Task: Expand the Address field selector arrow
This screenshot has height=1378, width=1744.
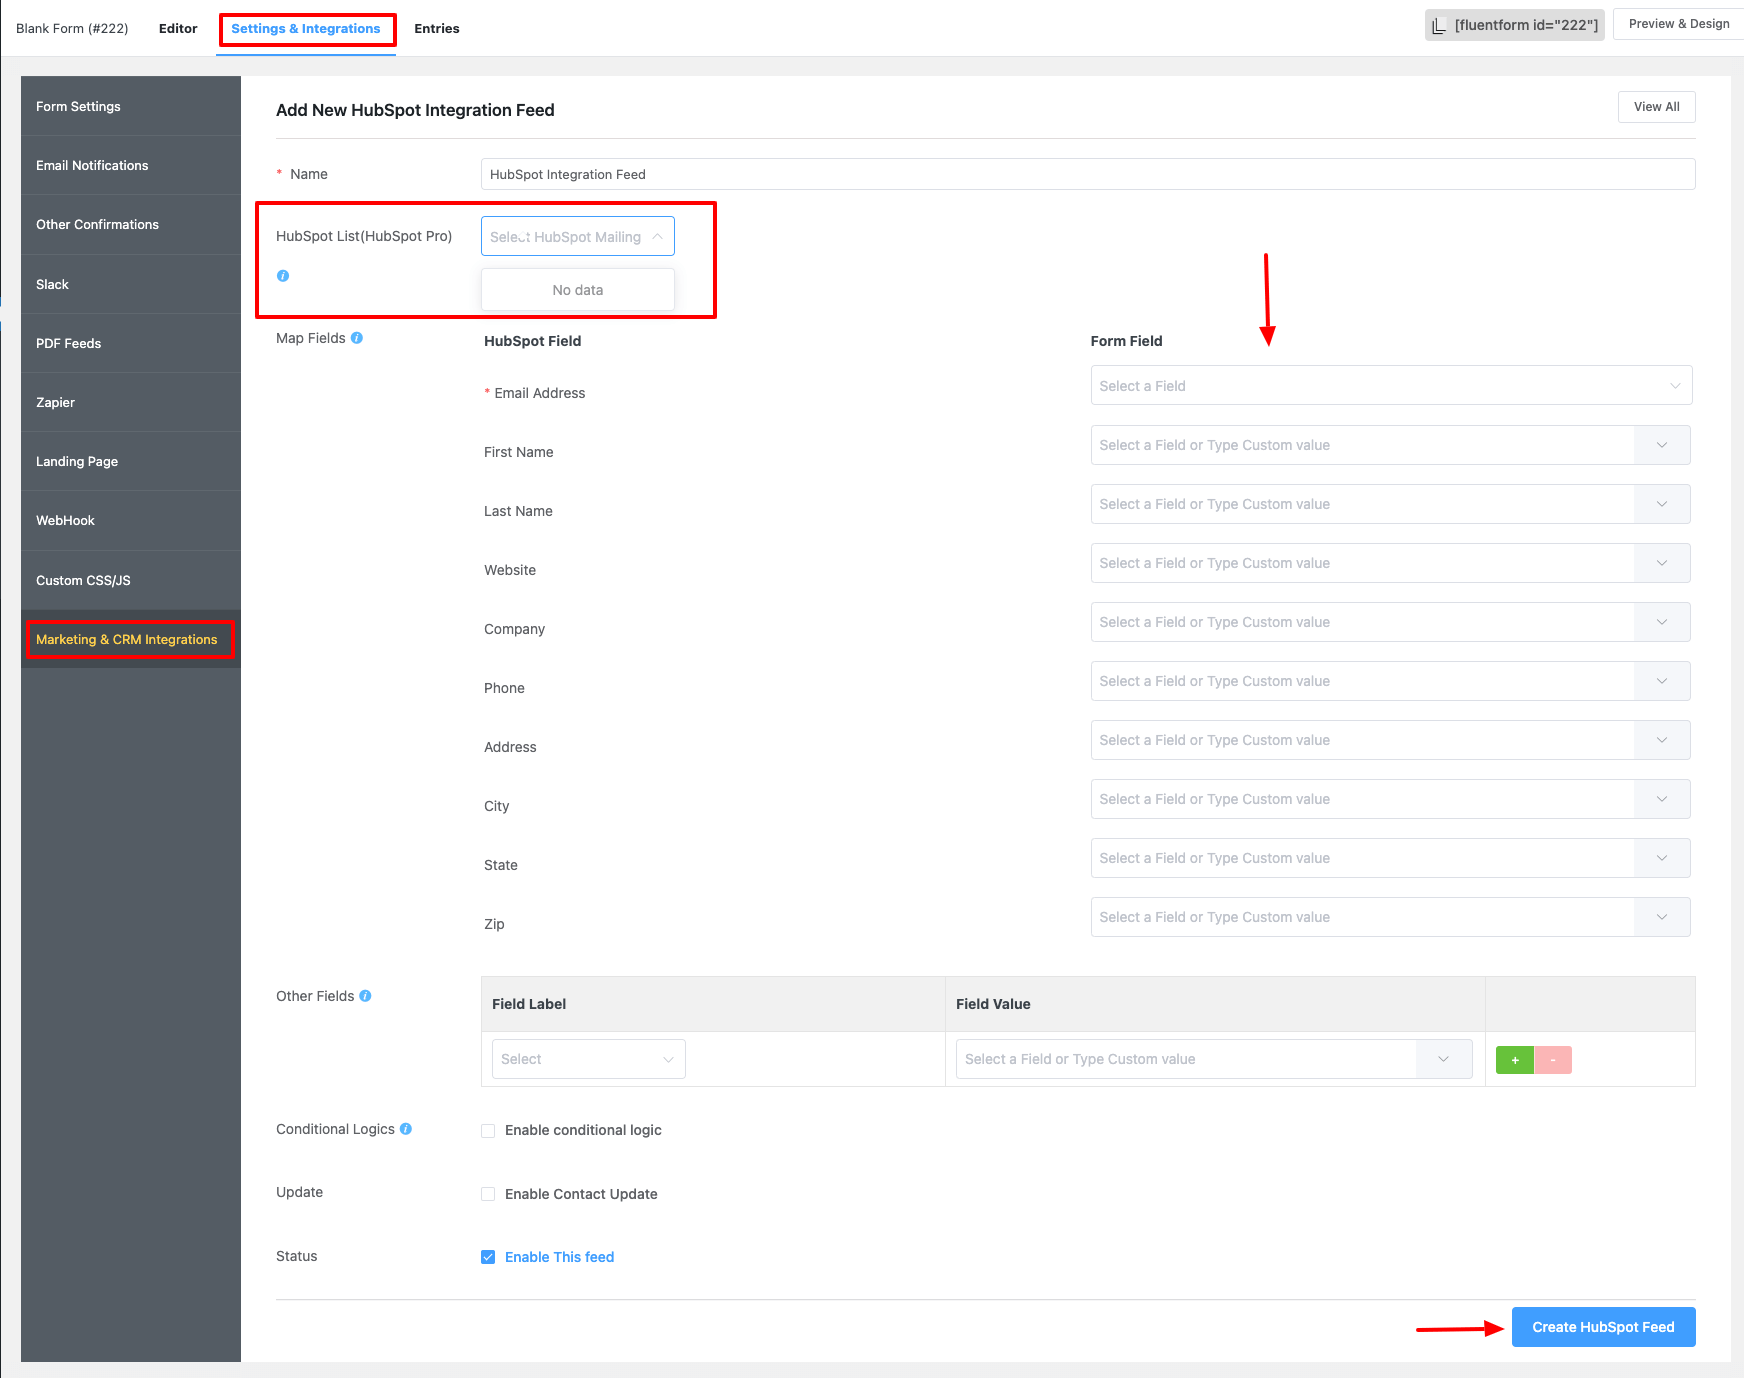Action: [1662, 740]
